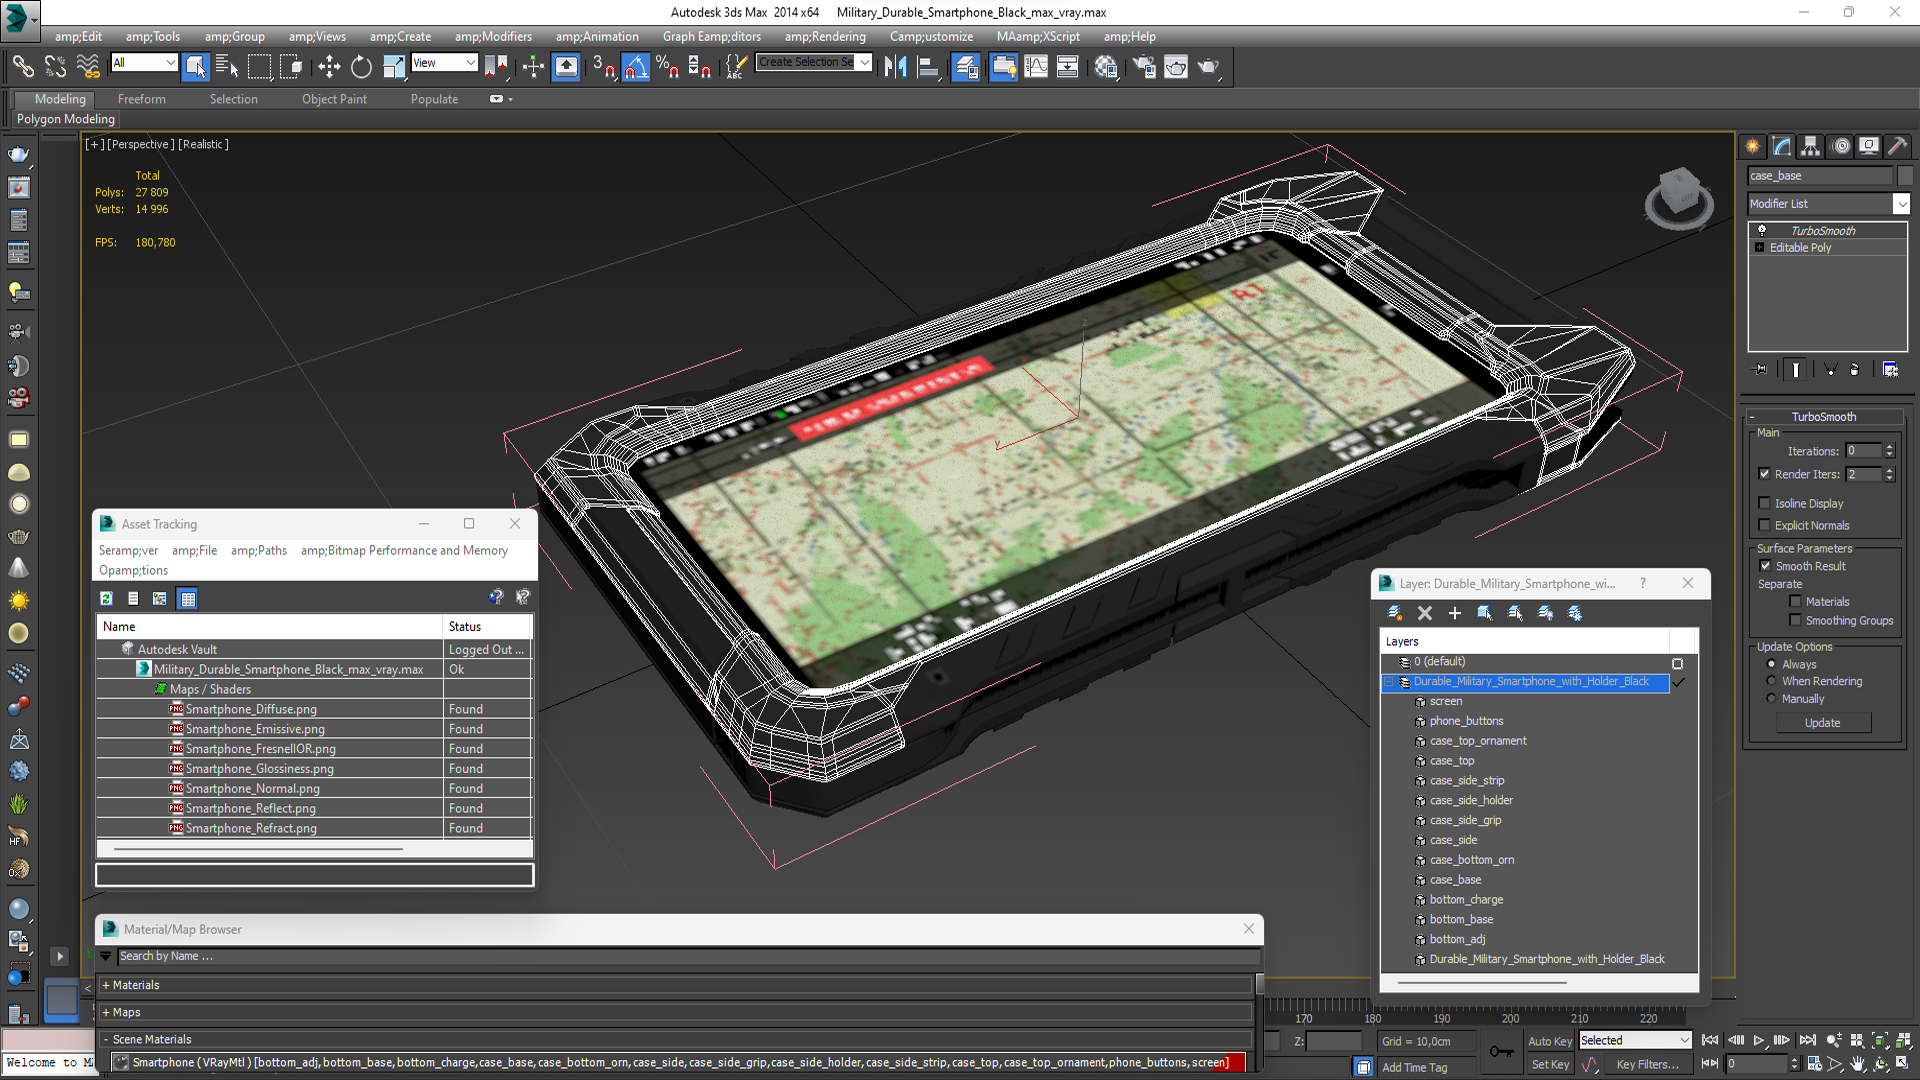Viewport: 1920px width, 1080px height.
Task: Select When Rendering update option
Action: coord(1772,681)
